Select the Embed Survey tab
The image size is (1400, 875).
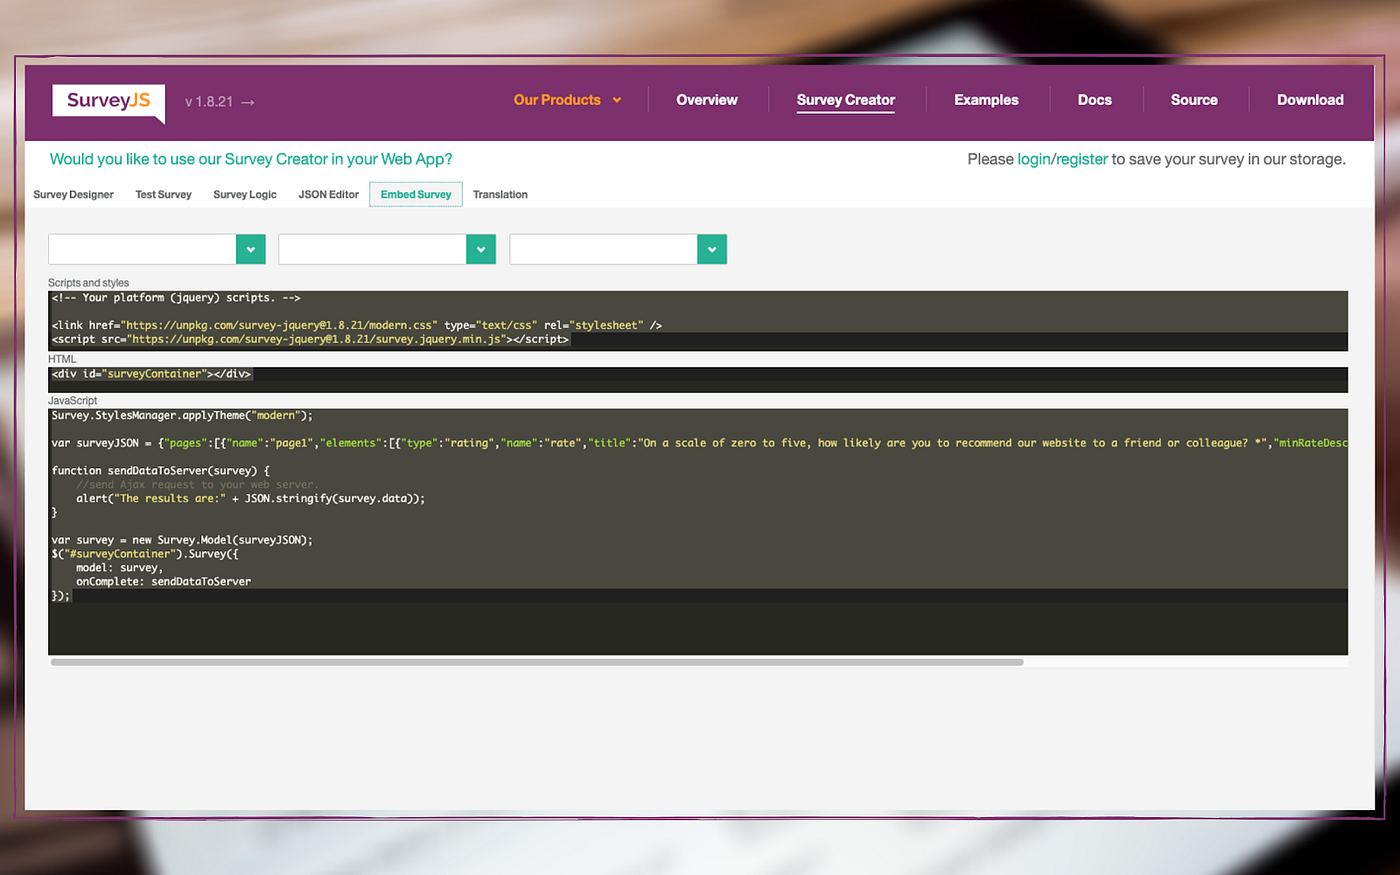click(416, 195)
